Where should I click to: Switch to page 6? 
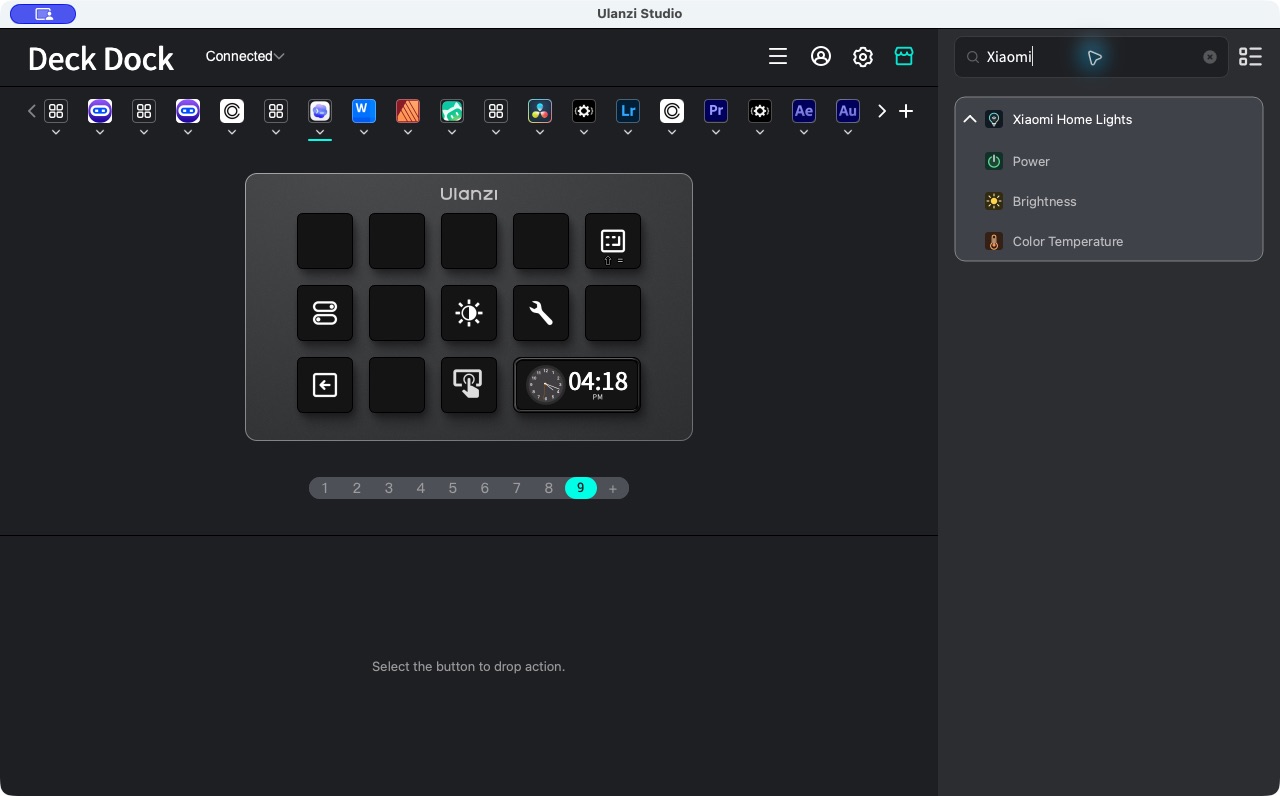pyautogui.click(x=485, y=488)
